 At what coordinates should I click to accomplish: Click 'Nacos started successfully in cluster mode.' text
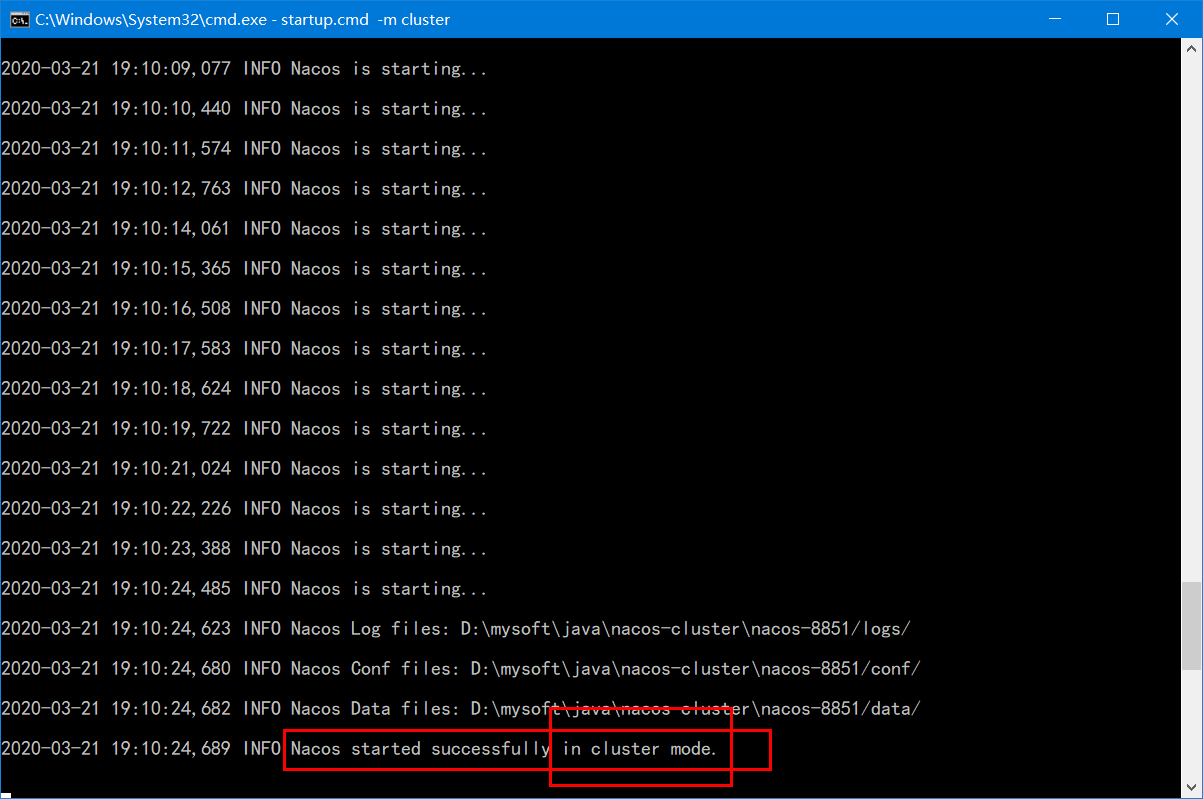point(504,749)
